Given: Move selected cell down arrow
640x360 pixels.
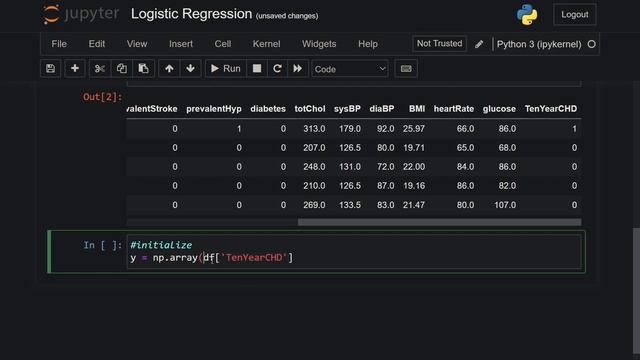Looking at the screenshot, I should pos(190,69).
